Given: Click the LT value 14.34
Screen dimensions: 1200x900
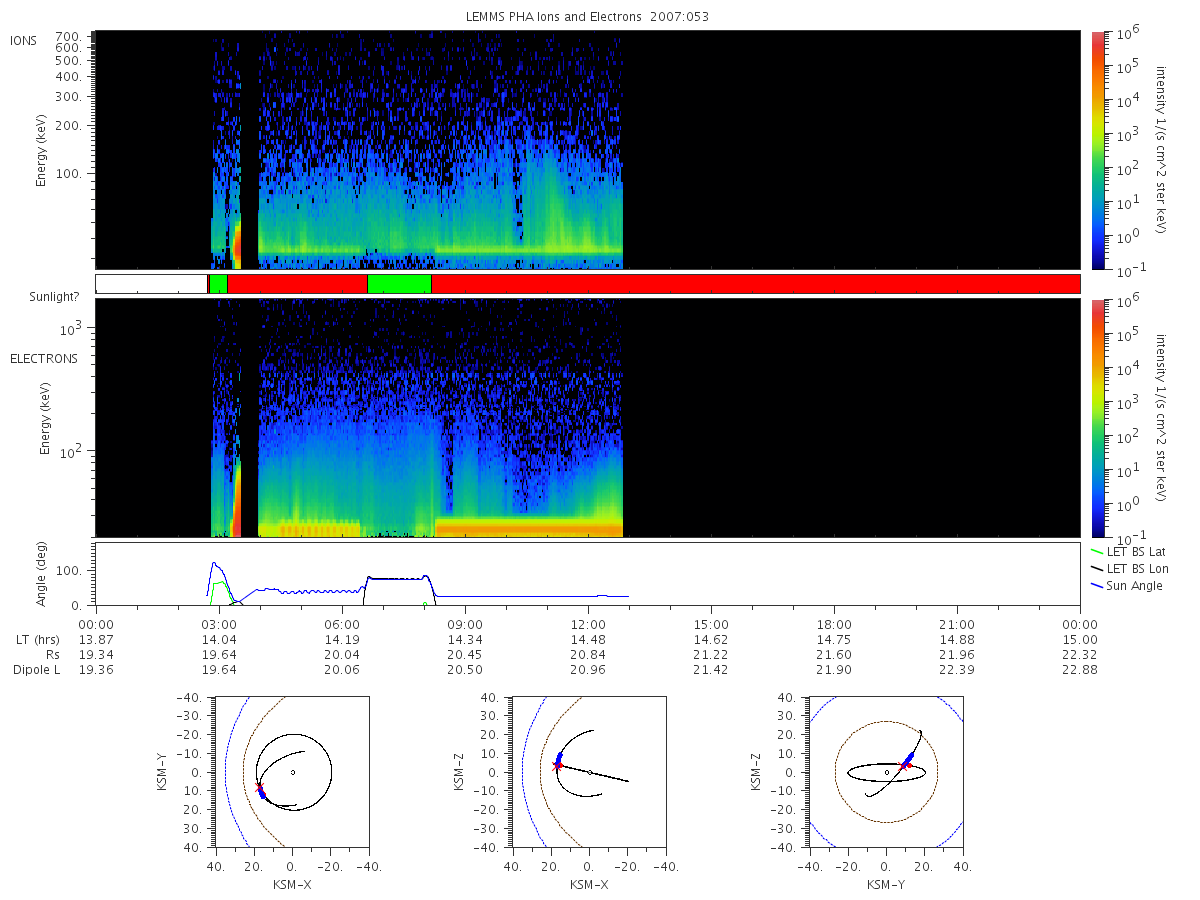Looking at the screenshot, I should 465,639.
